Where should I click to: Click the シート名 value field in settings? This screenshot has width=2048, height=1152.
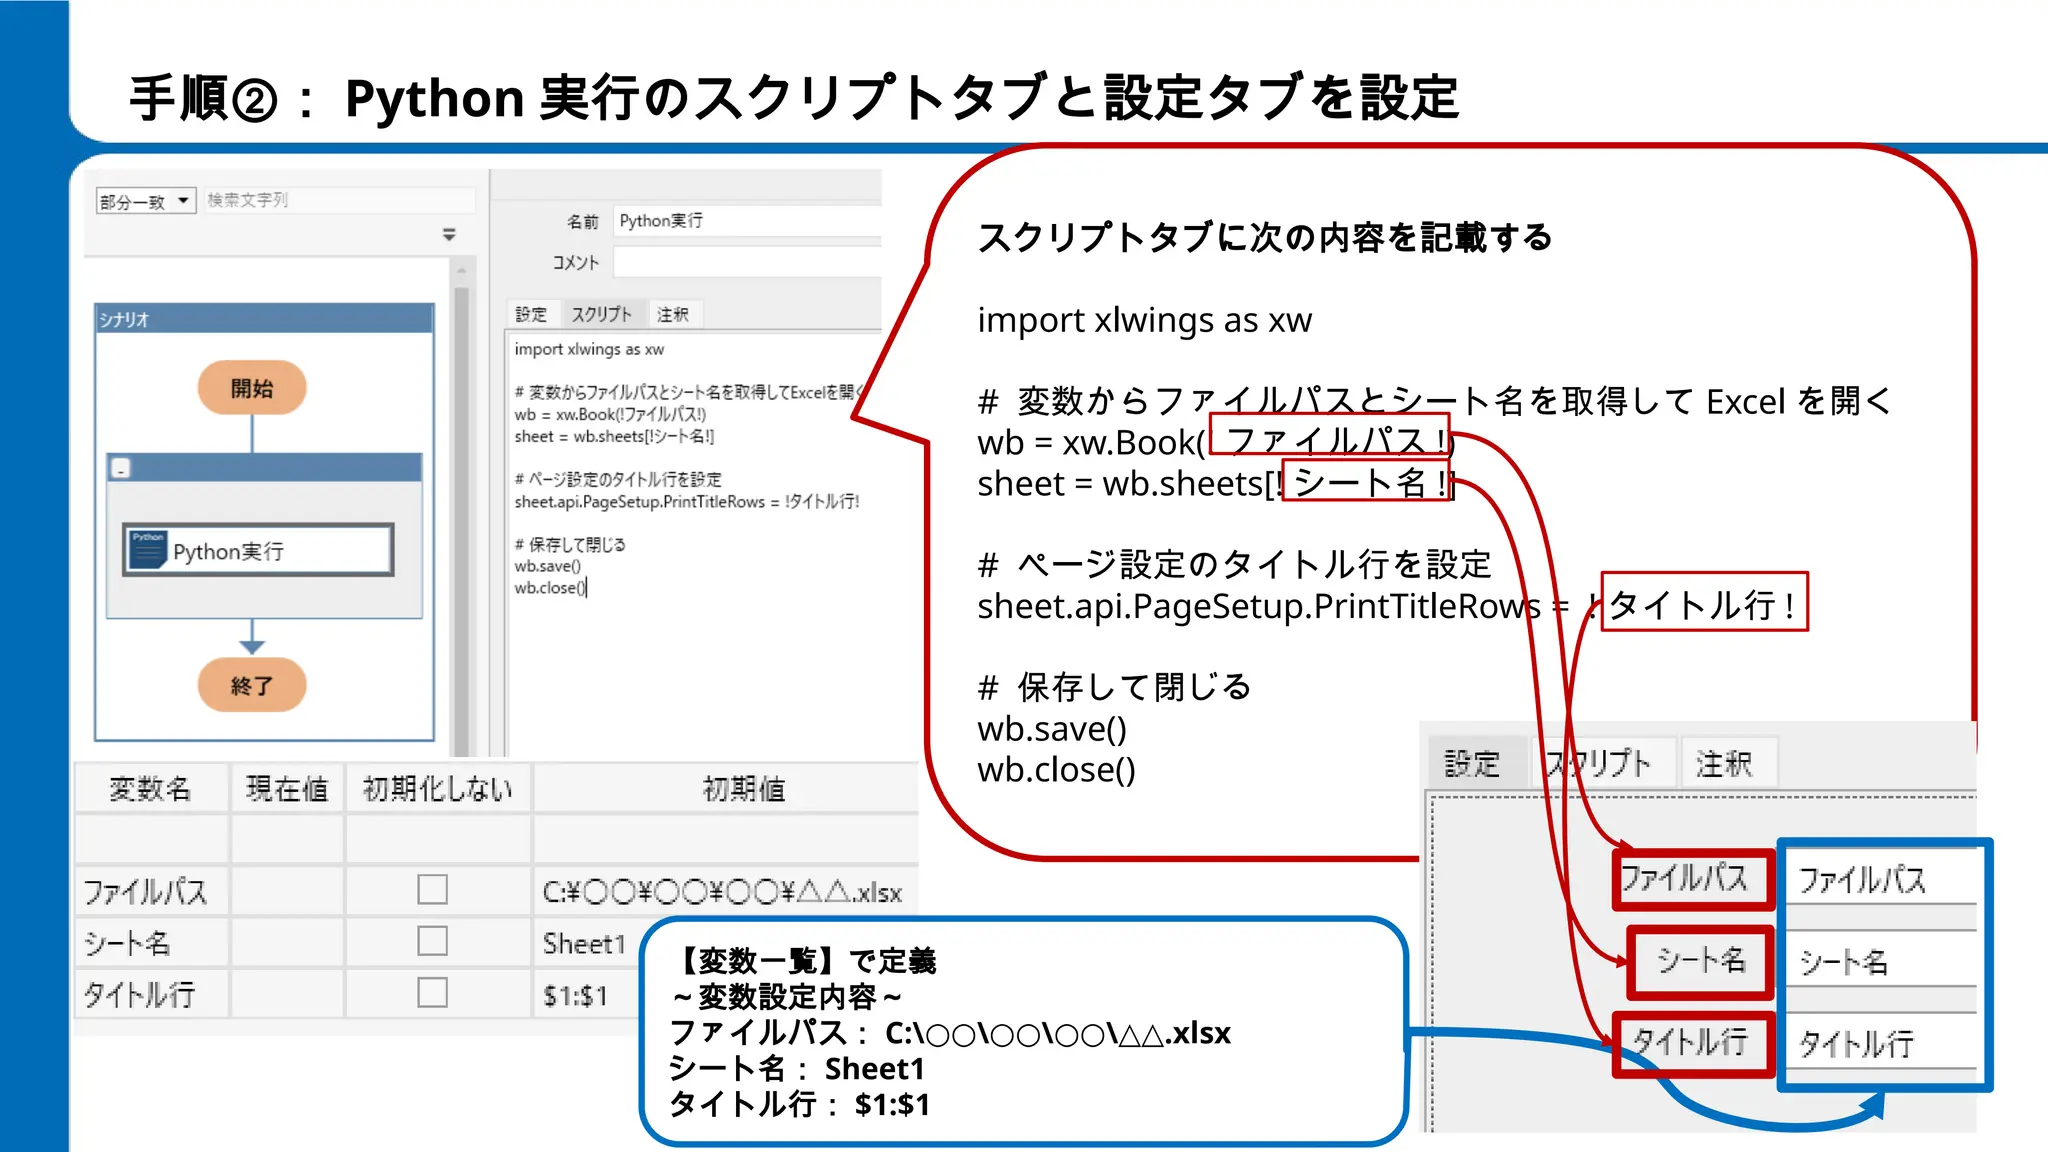1880,961
